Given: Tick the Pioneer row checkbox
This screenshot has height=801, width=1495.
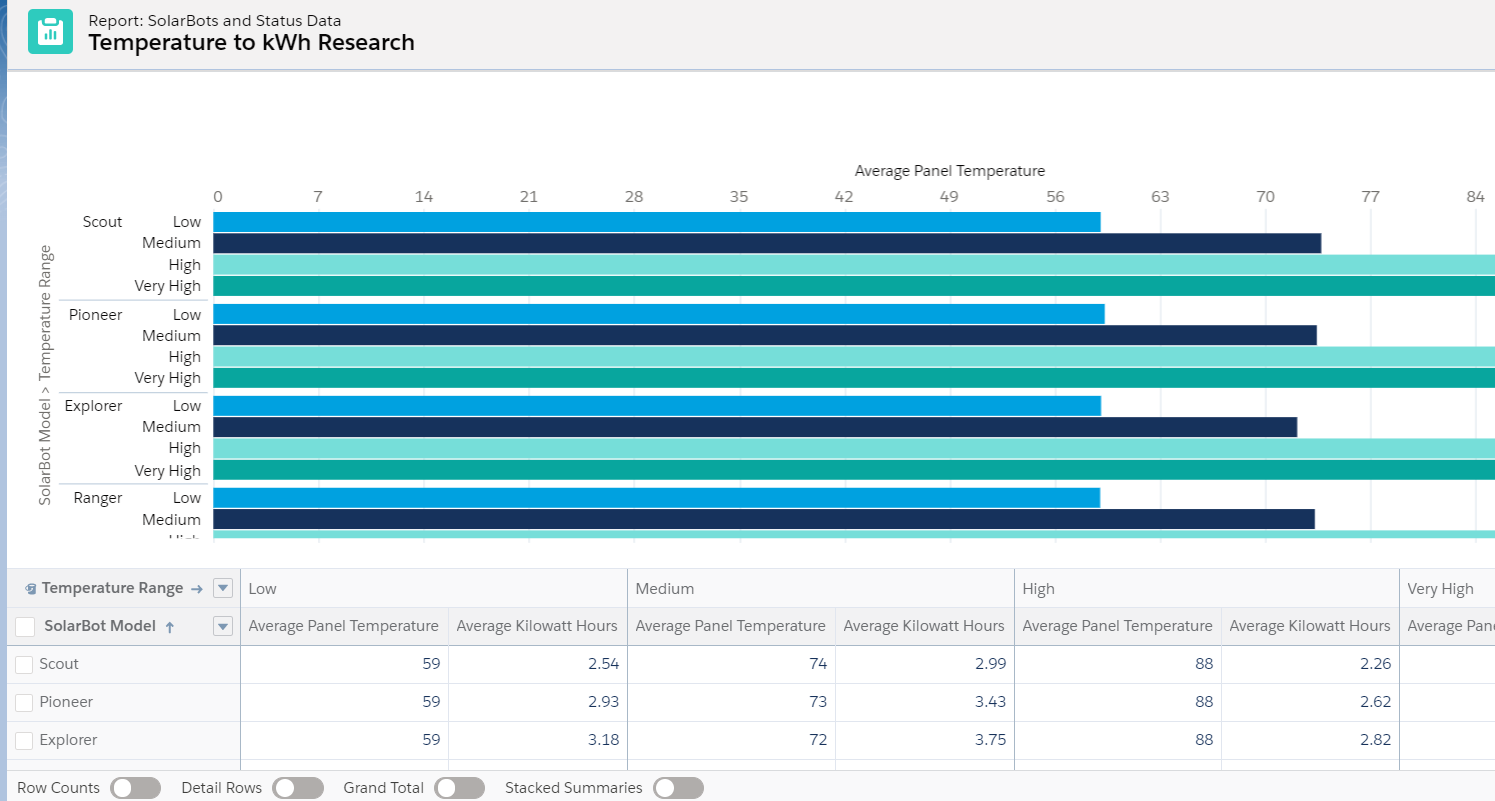Looking at the screenshot, I should [25, 703].
